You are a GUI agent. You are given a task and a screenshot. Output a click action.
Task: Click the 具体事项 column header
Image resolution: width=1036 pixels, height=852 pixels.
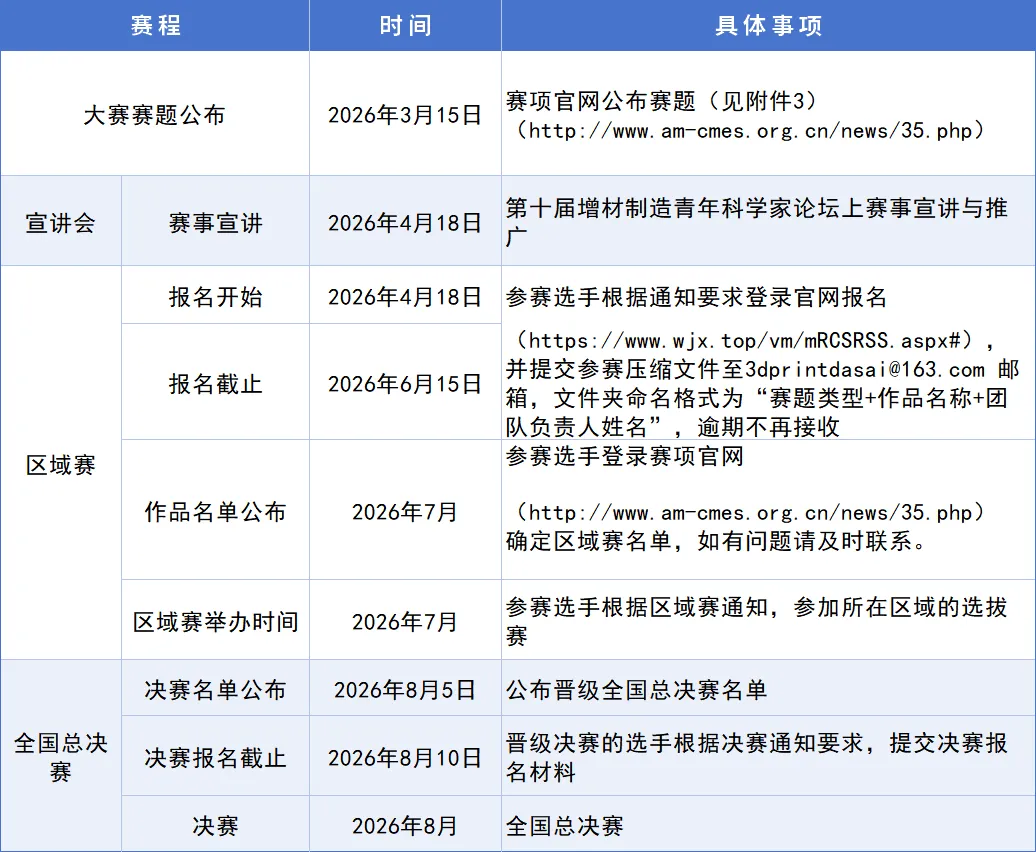point(768,25)
